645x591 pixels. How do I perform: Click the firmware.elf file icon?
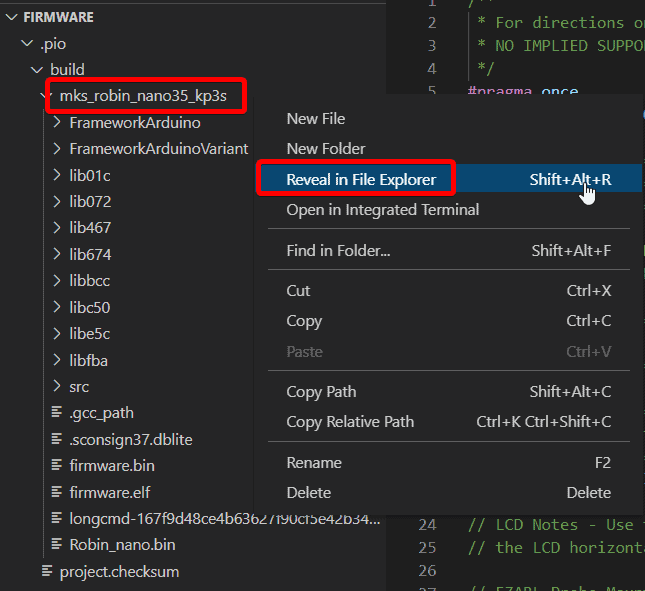[x=57, y=492]
